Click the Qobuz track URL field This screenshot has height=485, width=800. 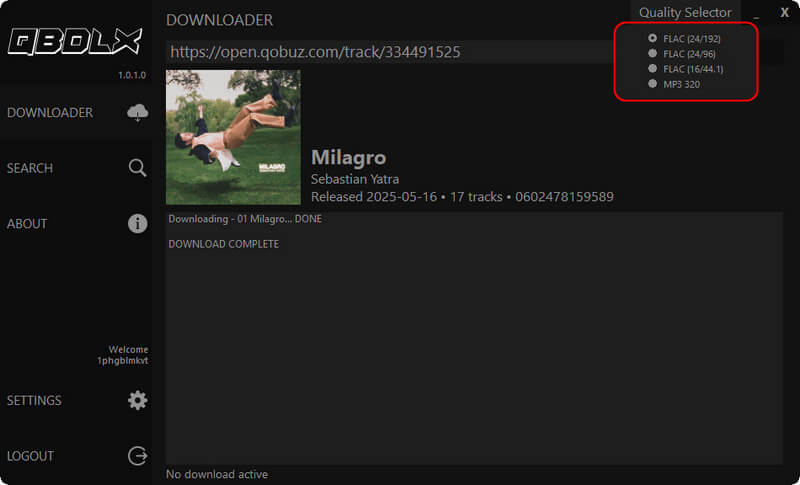point(388,52)
